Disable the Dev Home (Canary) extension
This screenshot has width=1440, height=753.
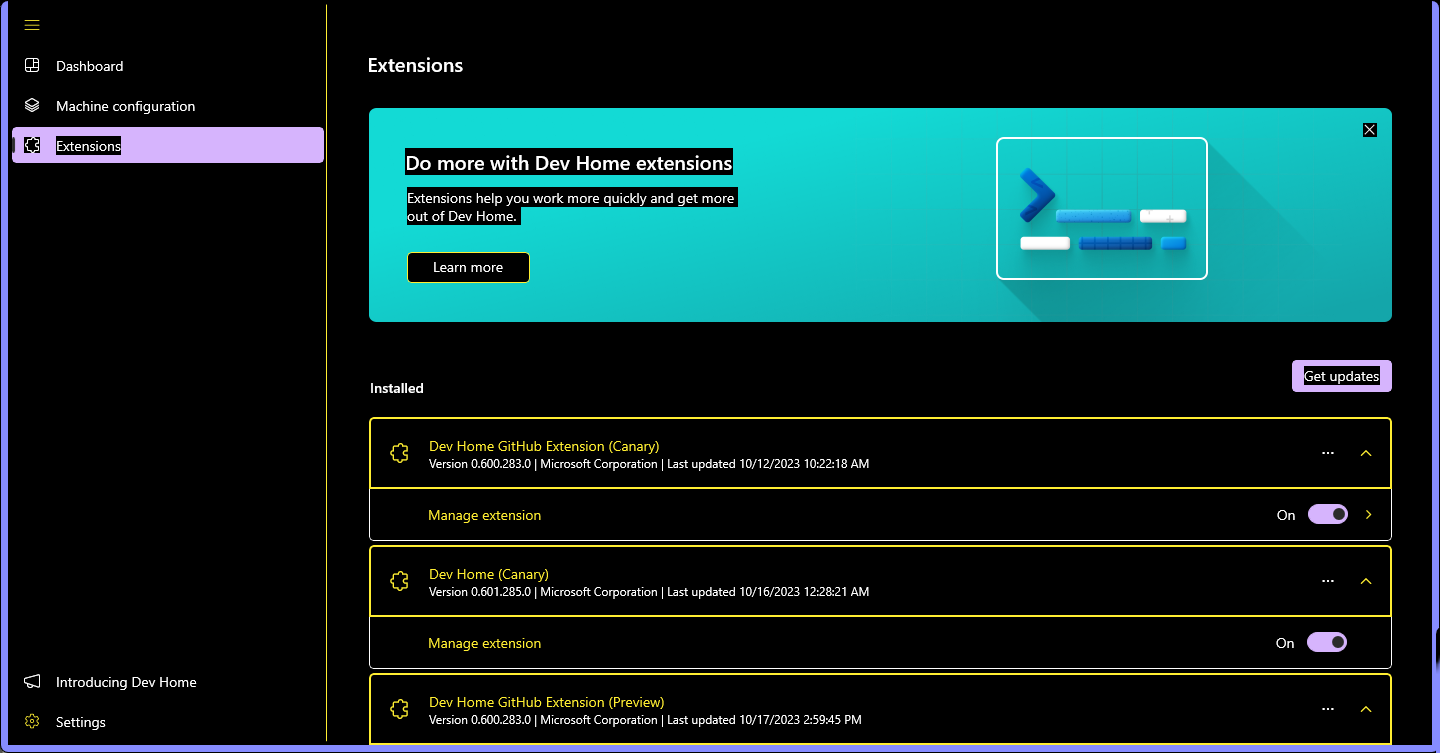click(x=1327, y=642)
